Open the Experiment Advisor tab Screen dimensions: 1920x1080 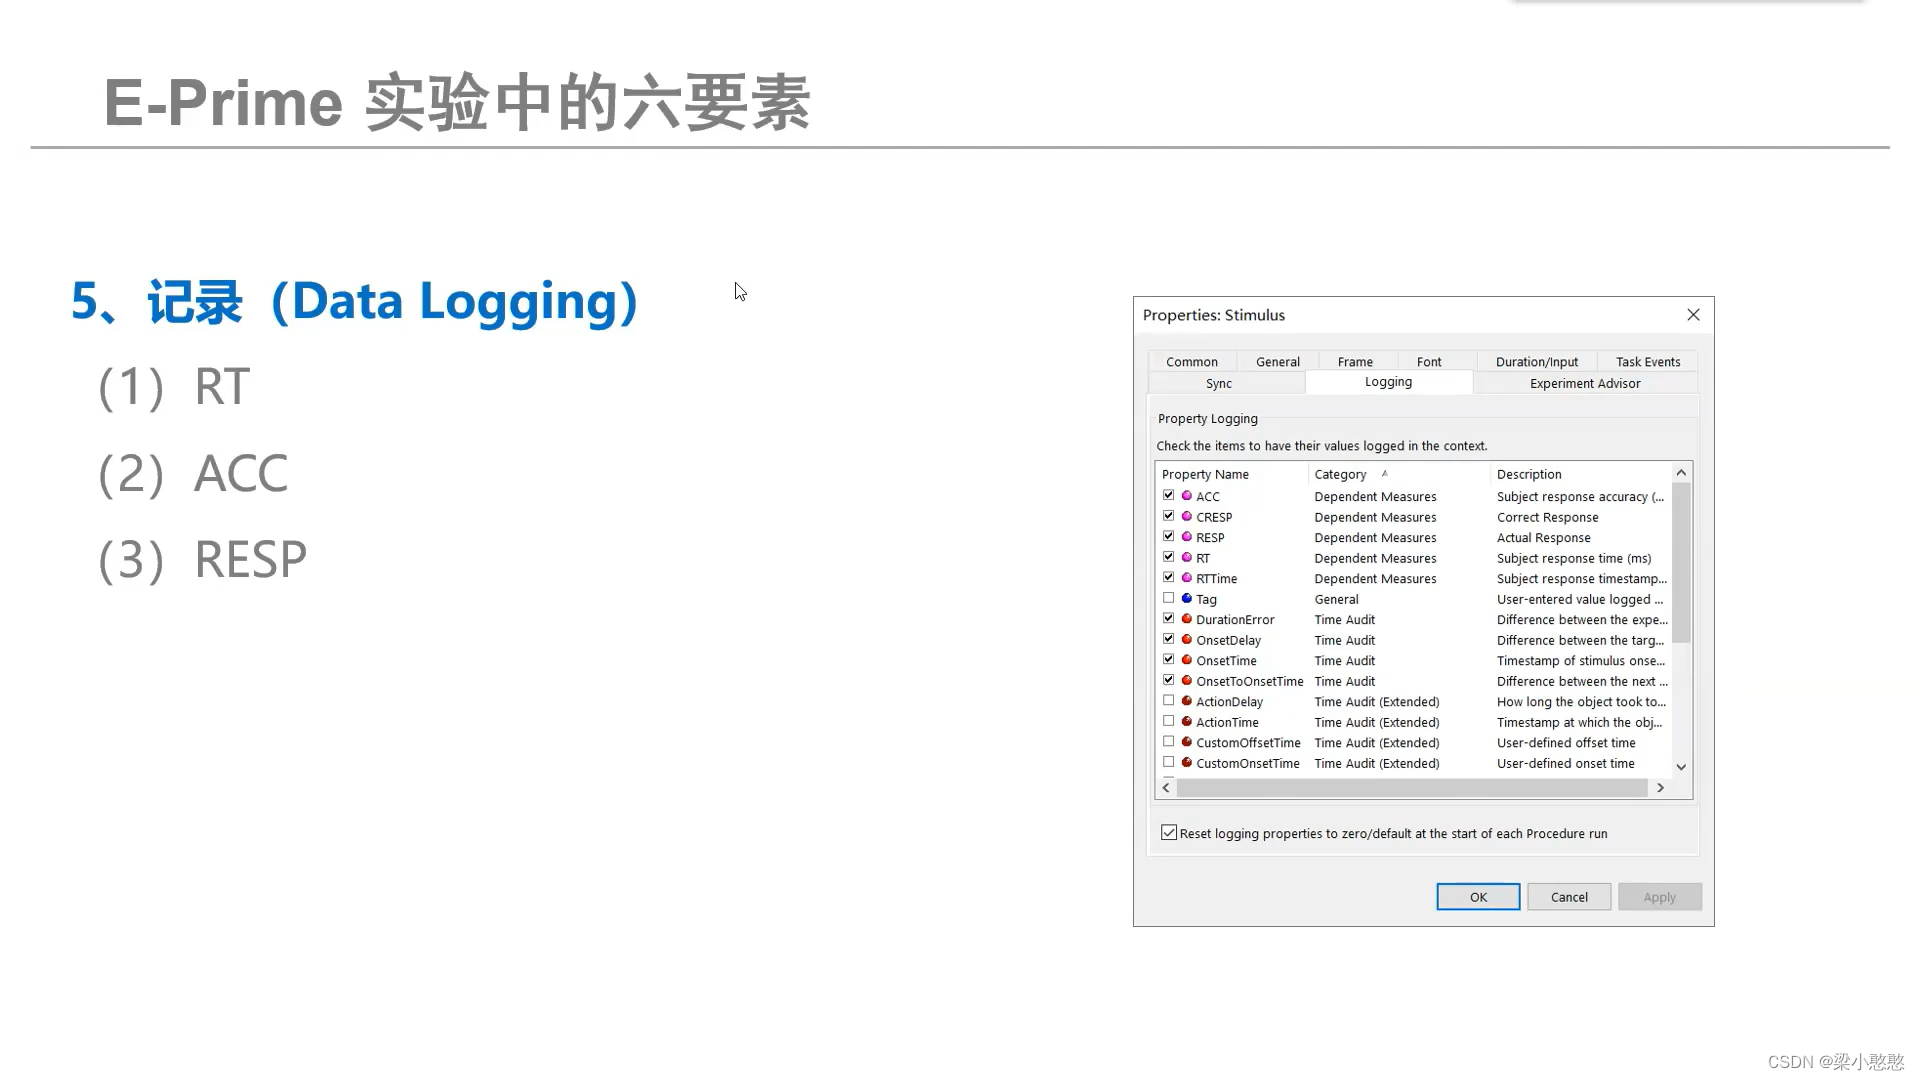pos(1584,383)
